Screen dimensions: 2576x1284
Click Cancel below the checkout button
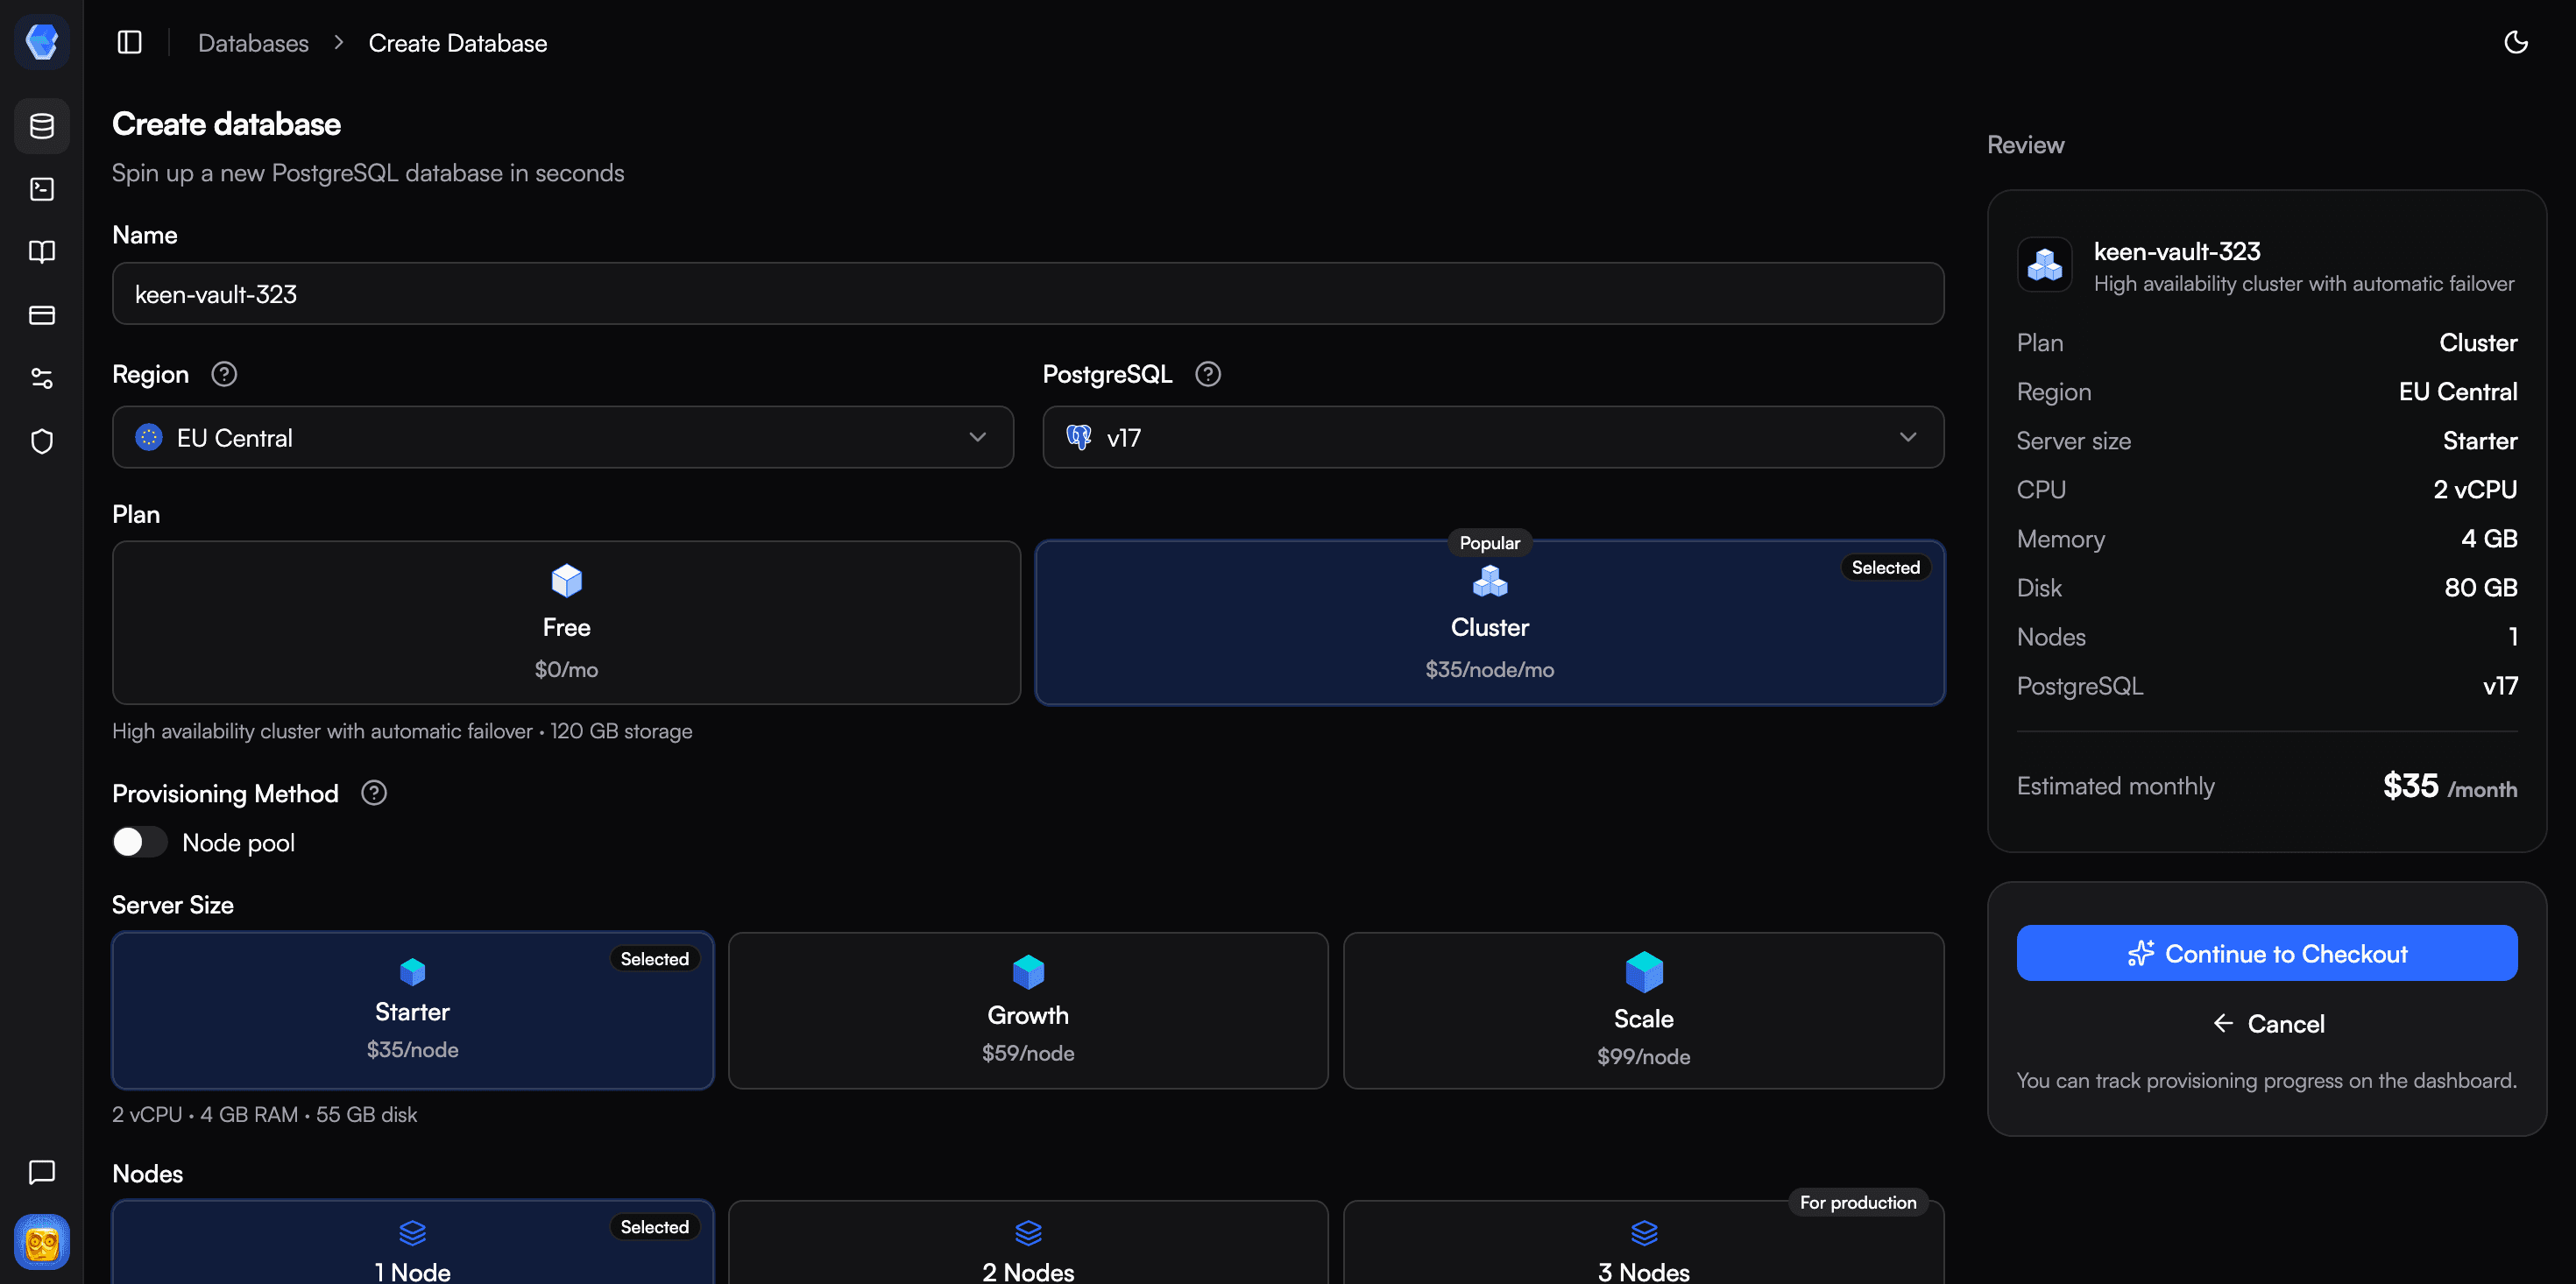[x=2267, y=1023]
